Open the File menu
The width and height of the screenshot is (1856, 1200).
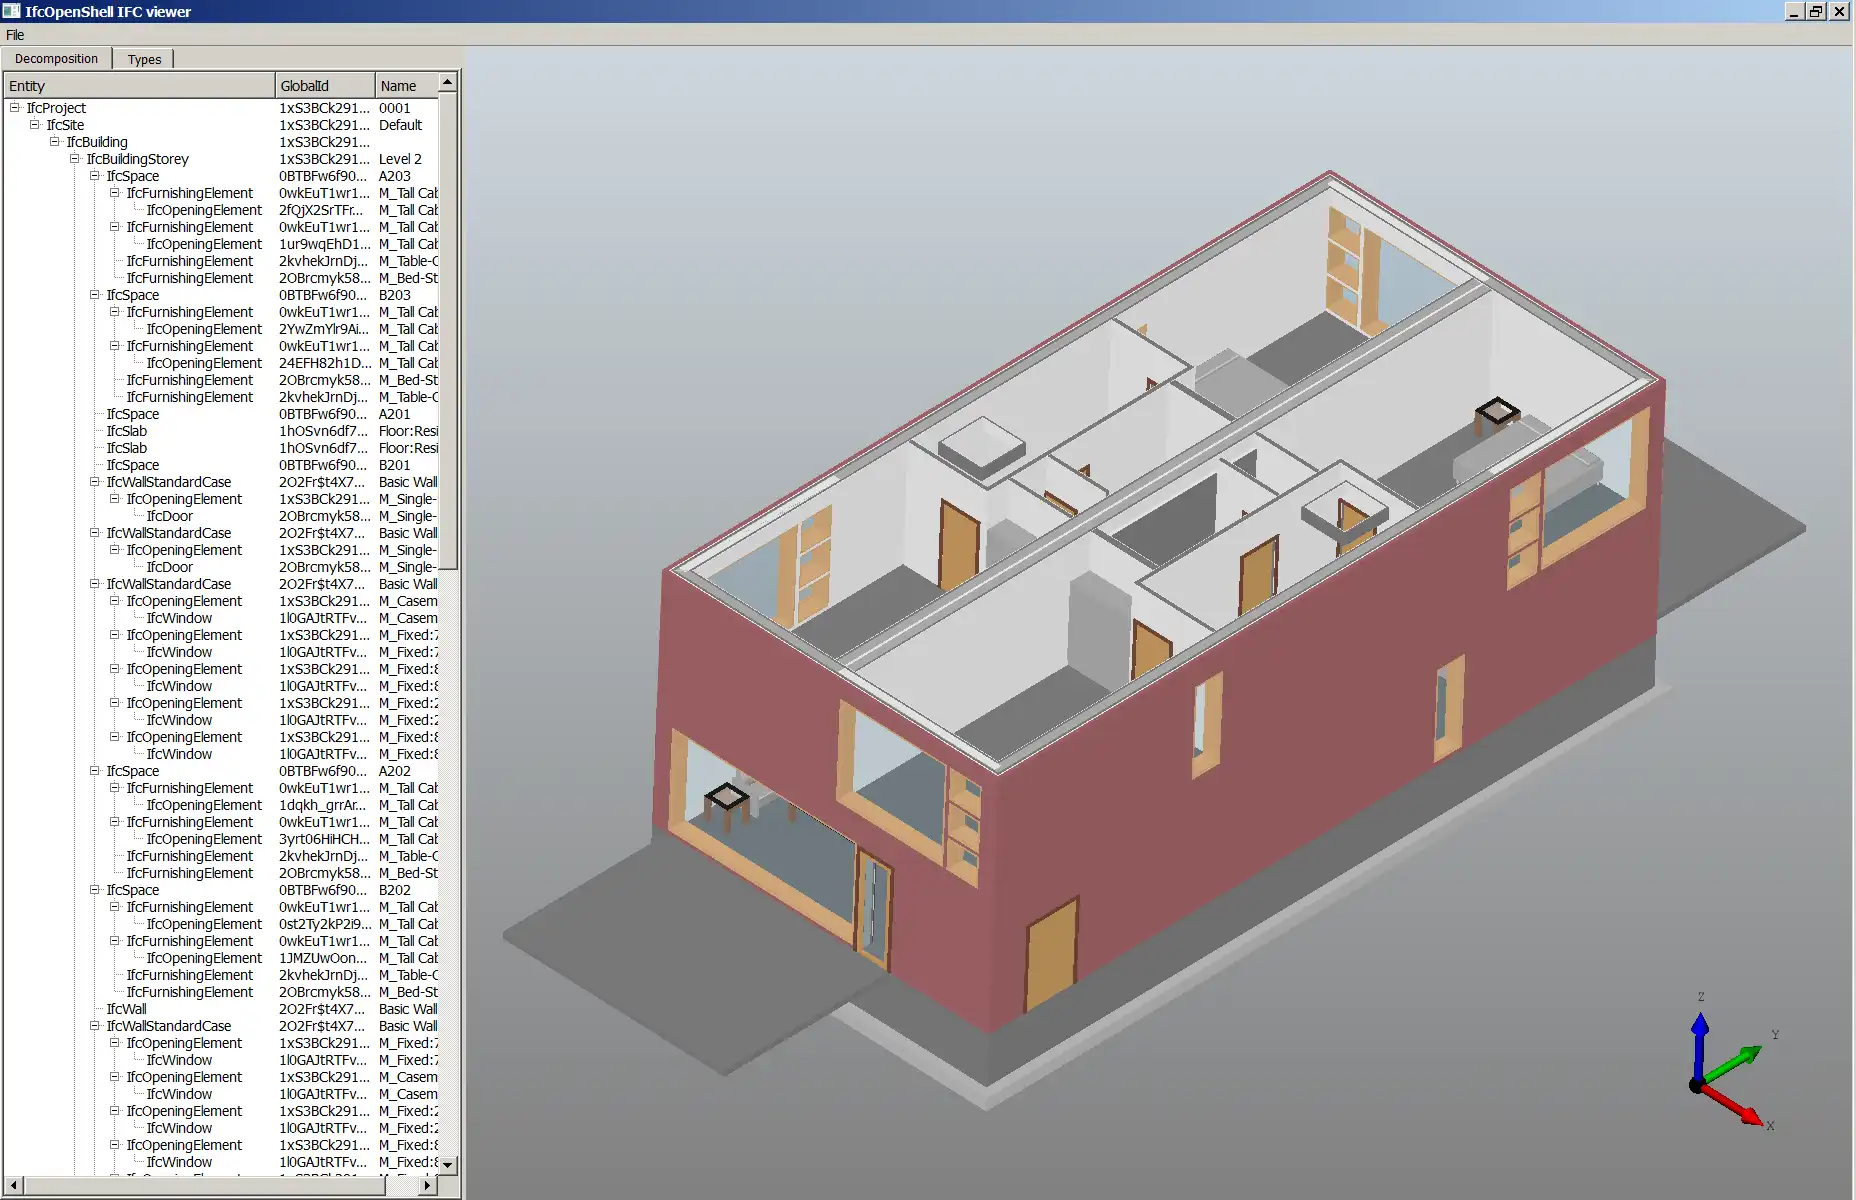[x=15, y=35]
